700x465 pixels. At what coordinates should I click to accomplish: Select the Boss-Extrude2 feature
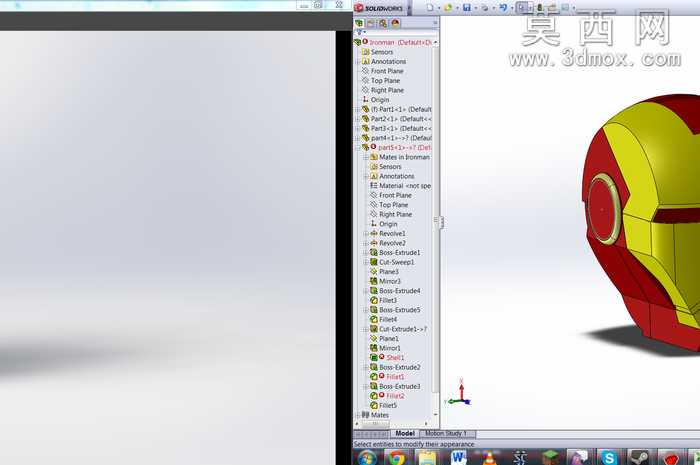(395, 367)
